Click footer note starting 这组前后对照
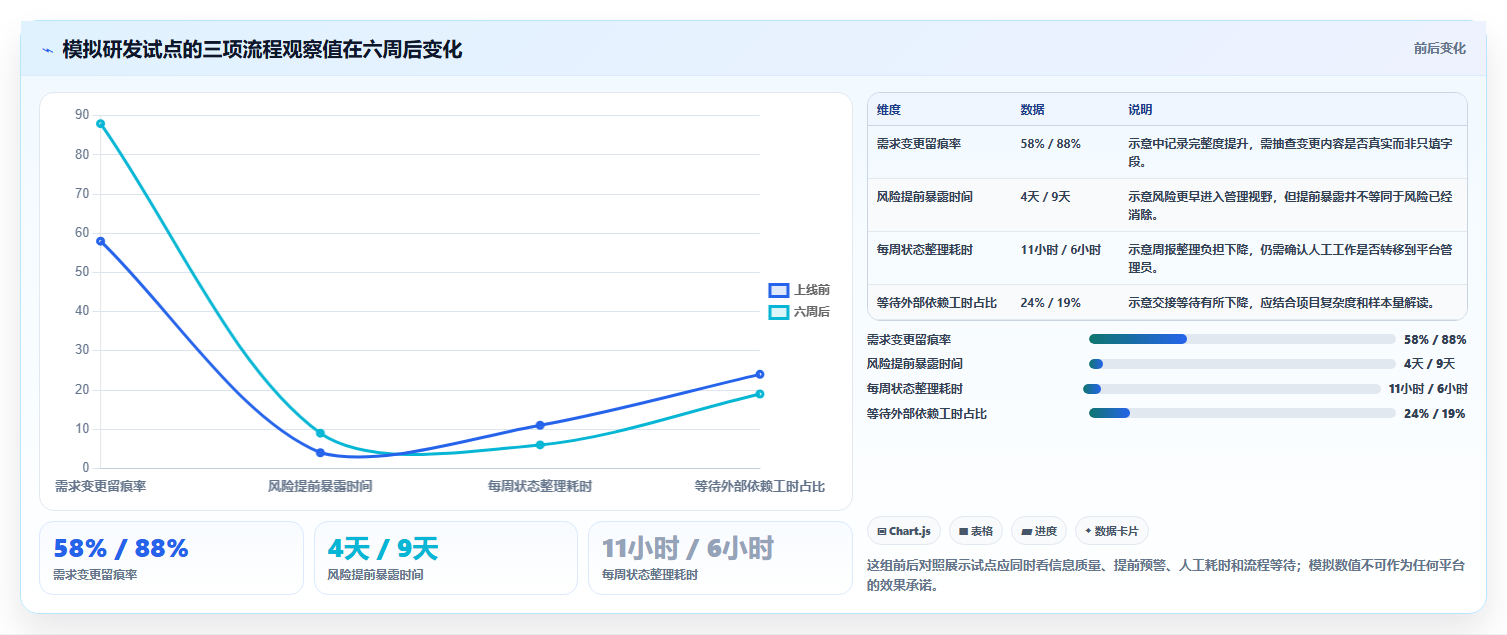Image resolution: width=1507 pixels, height=635 pixels. click(1166, 576)
